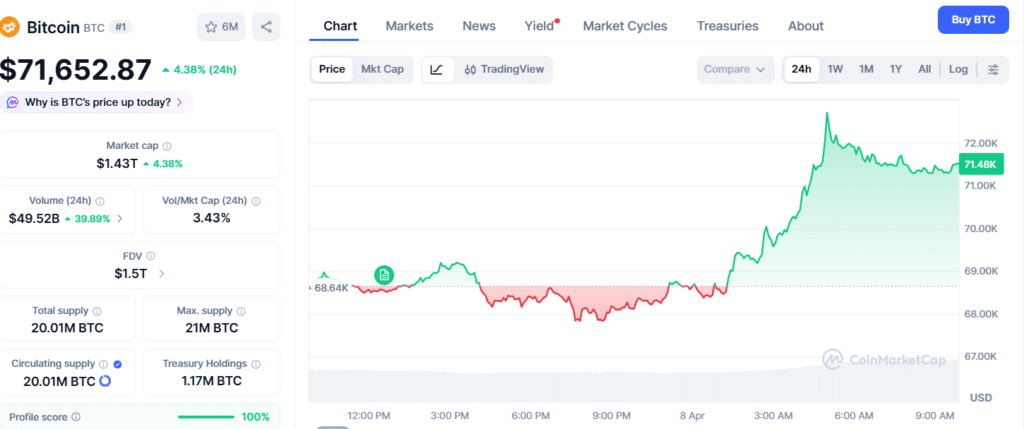This screenshot has width=1024, height=429.
Task: Click the $49.52B volume value
Action: pos(34,219)
